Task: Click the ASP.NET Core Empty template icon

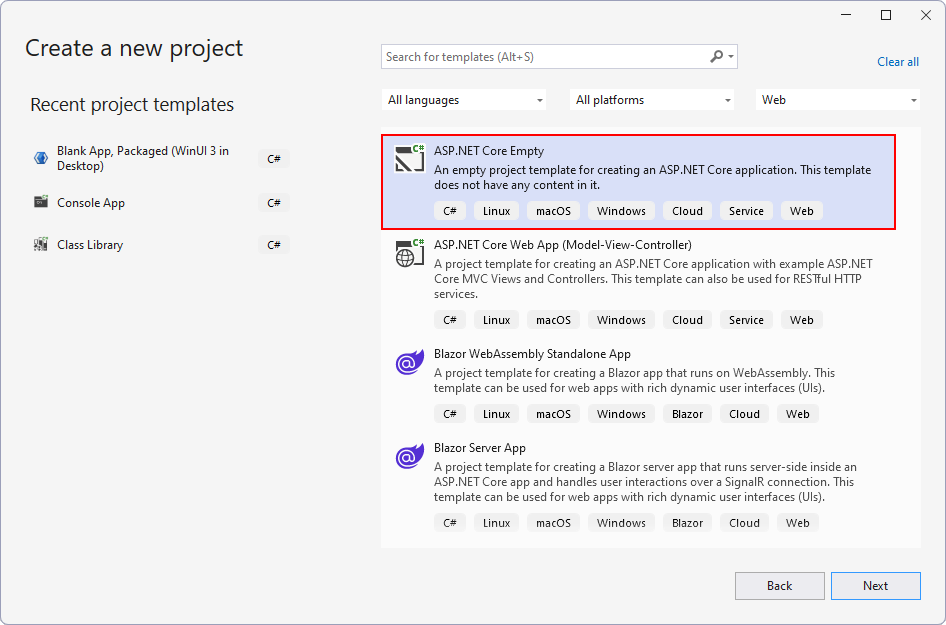Action: [409, 157]
